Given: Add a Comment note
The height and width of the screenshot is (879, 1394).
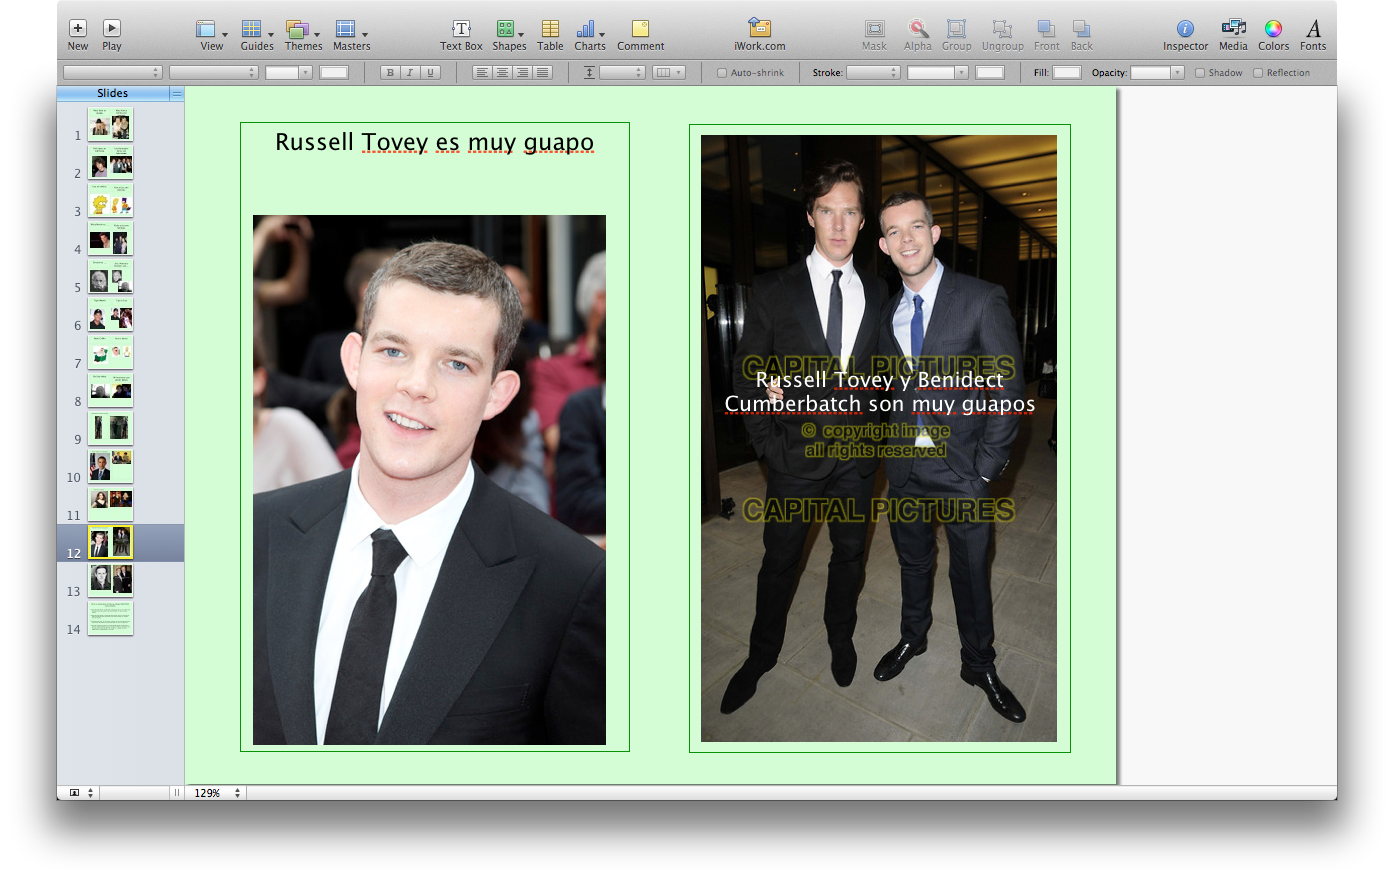Looking at the screenshot, I should point(640,29).
